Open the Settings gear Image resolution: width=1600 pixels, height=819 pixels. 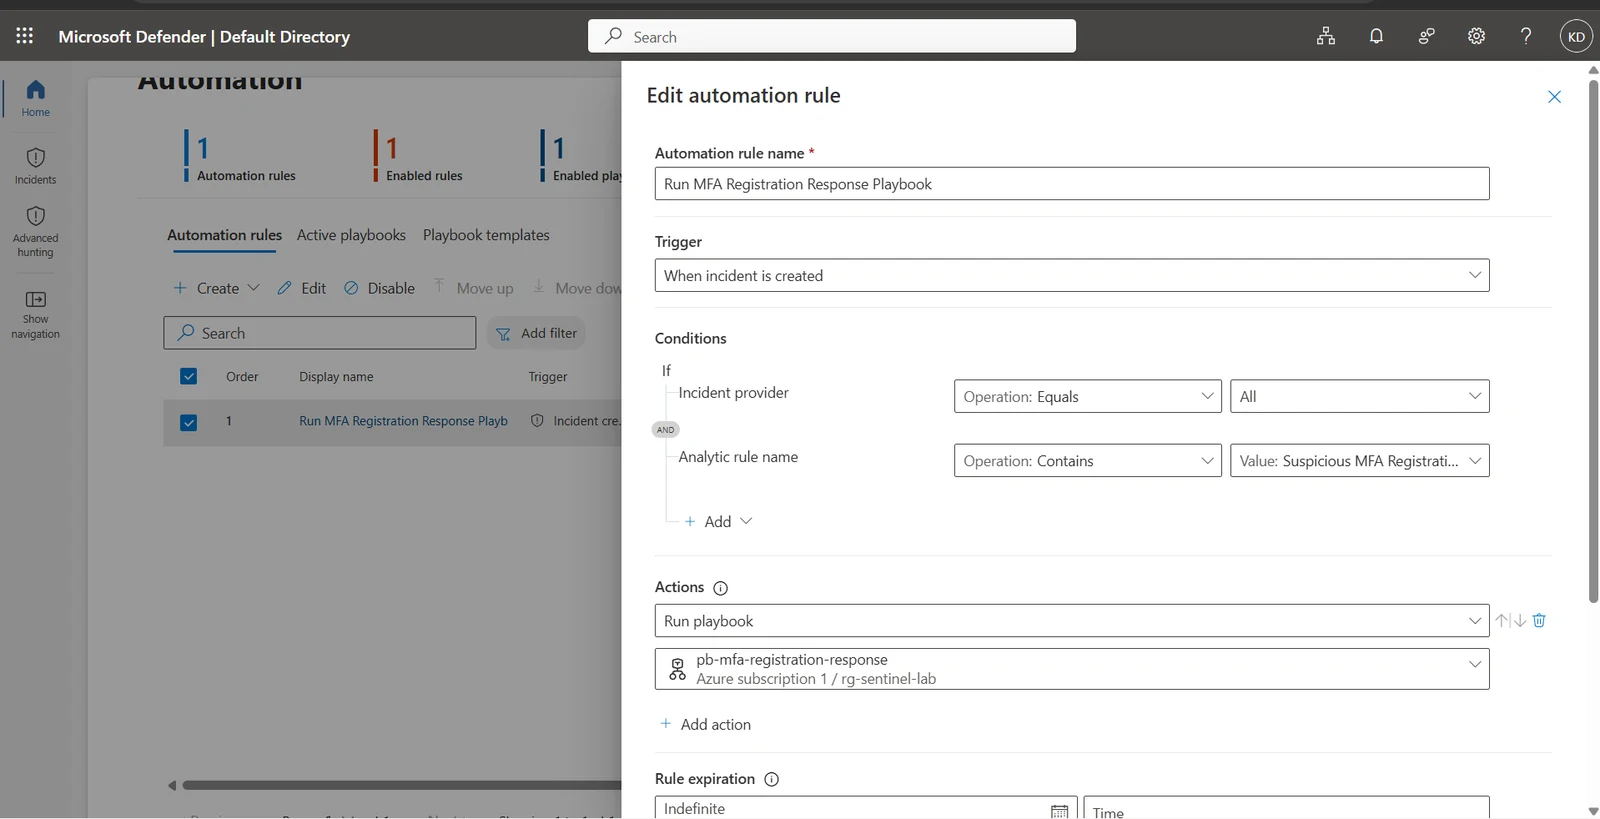pos(1476,36)
